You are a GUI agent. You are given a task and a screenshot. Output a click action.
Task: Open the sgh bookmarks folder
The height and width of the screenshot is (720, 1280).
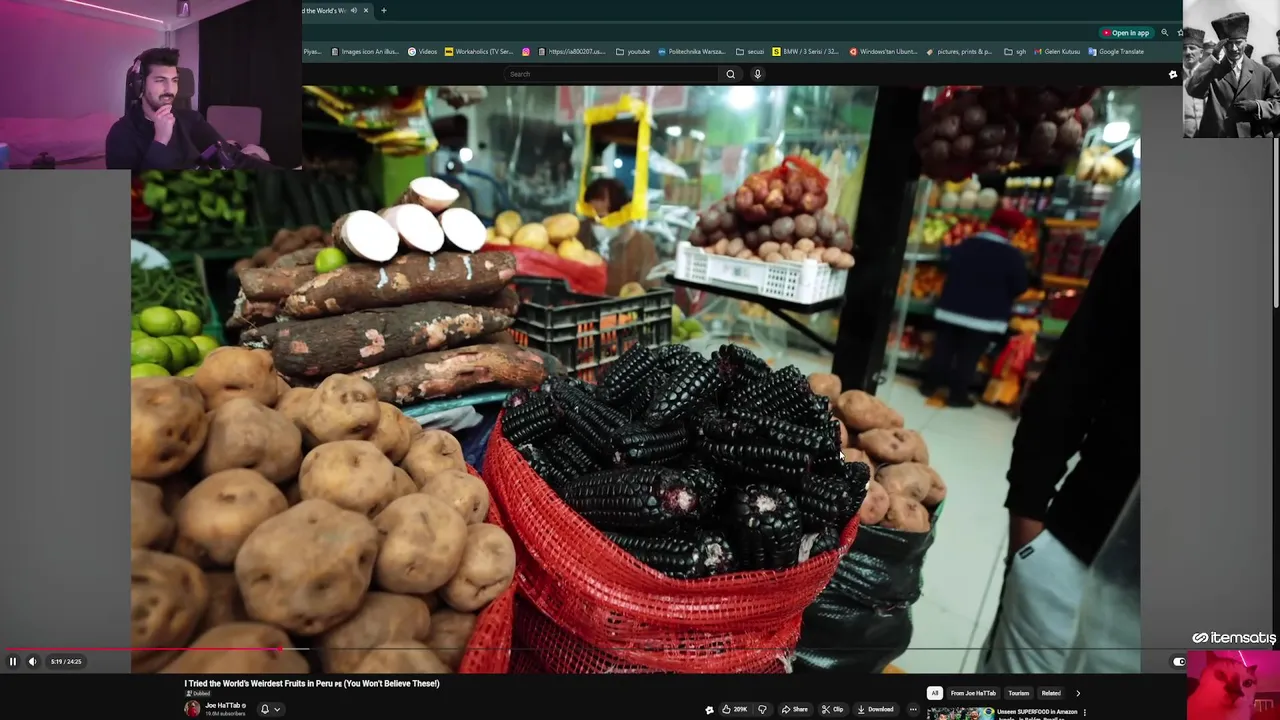1015,52
